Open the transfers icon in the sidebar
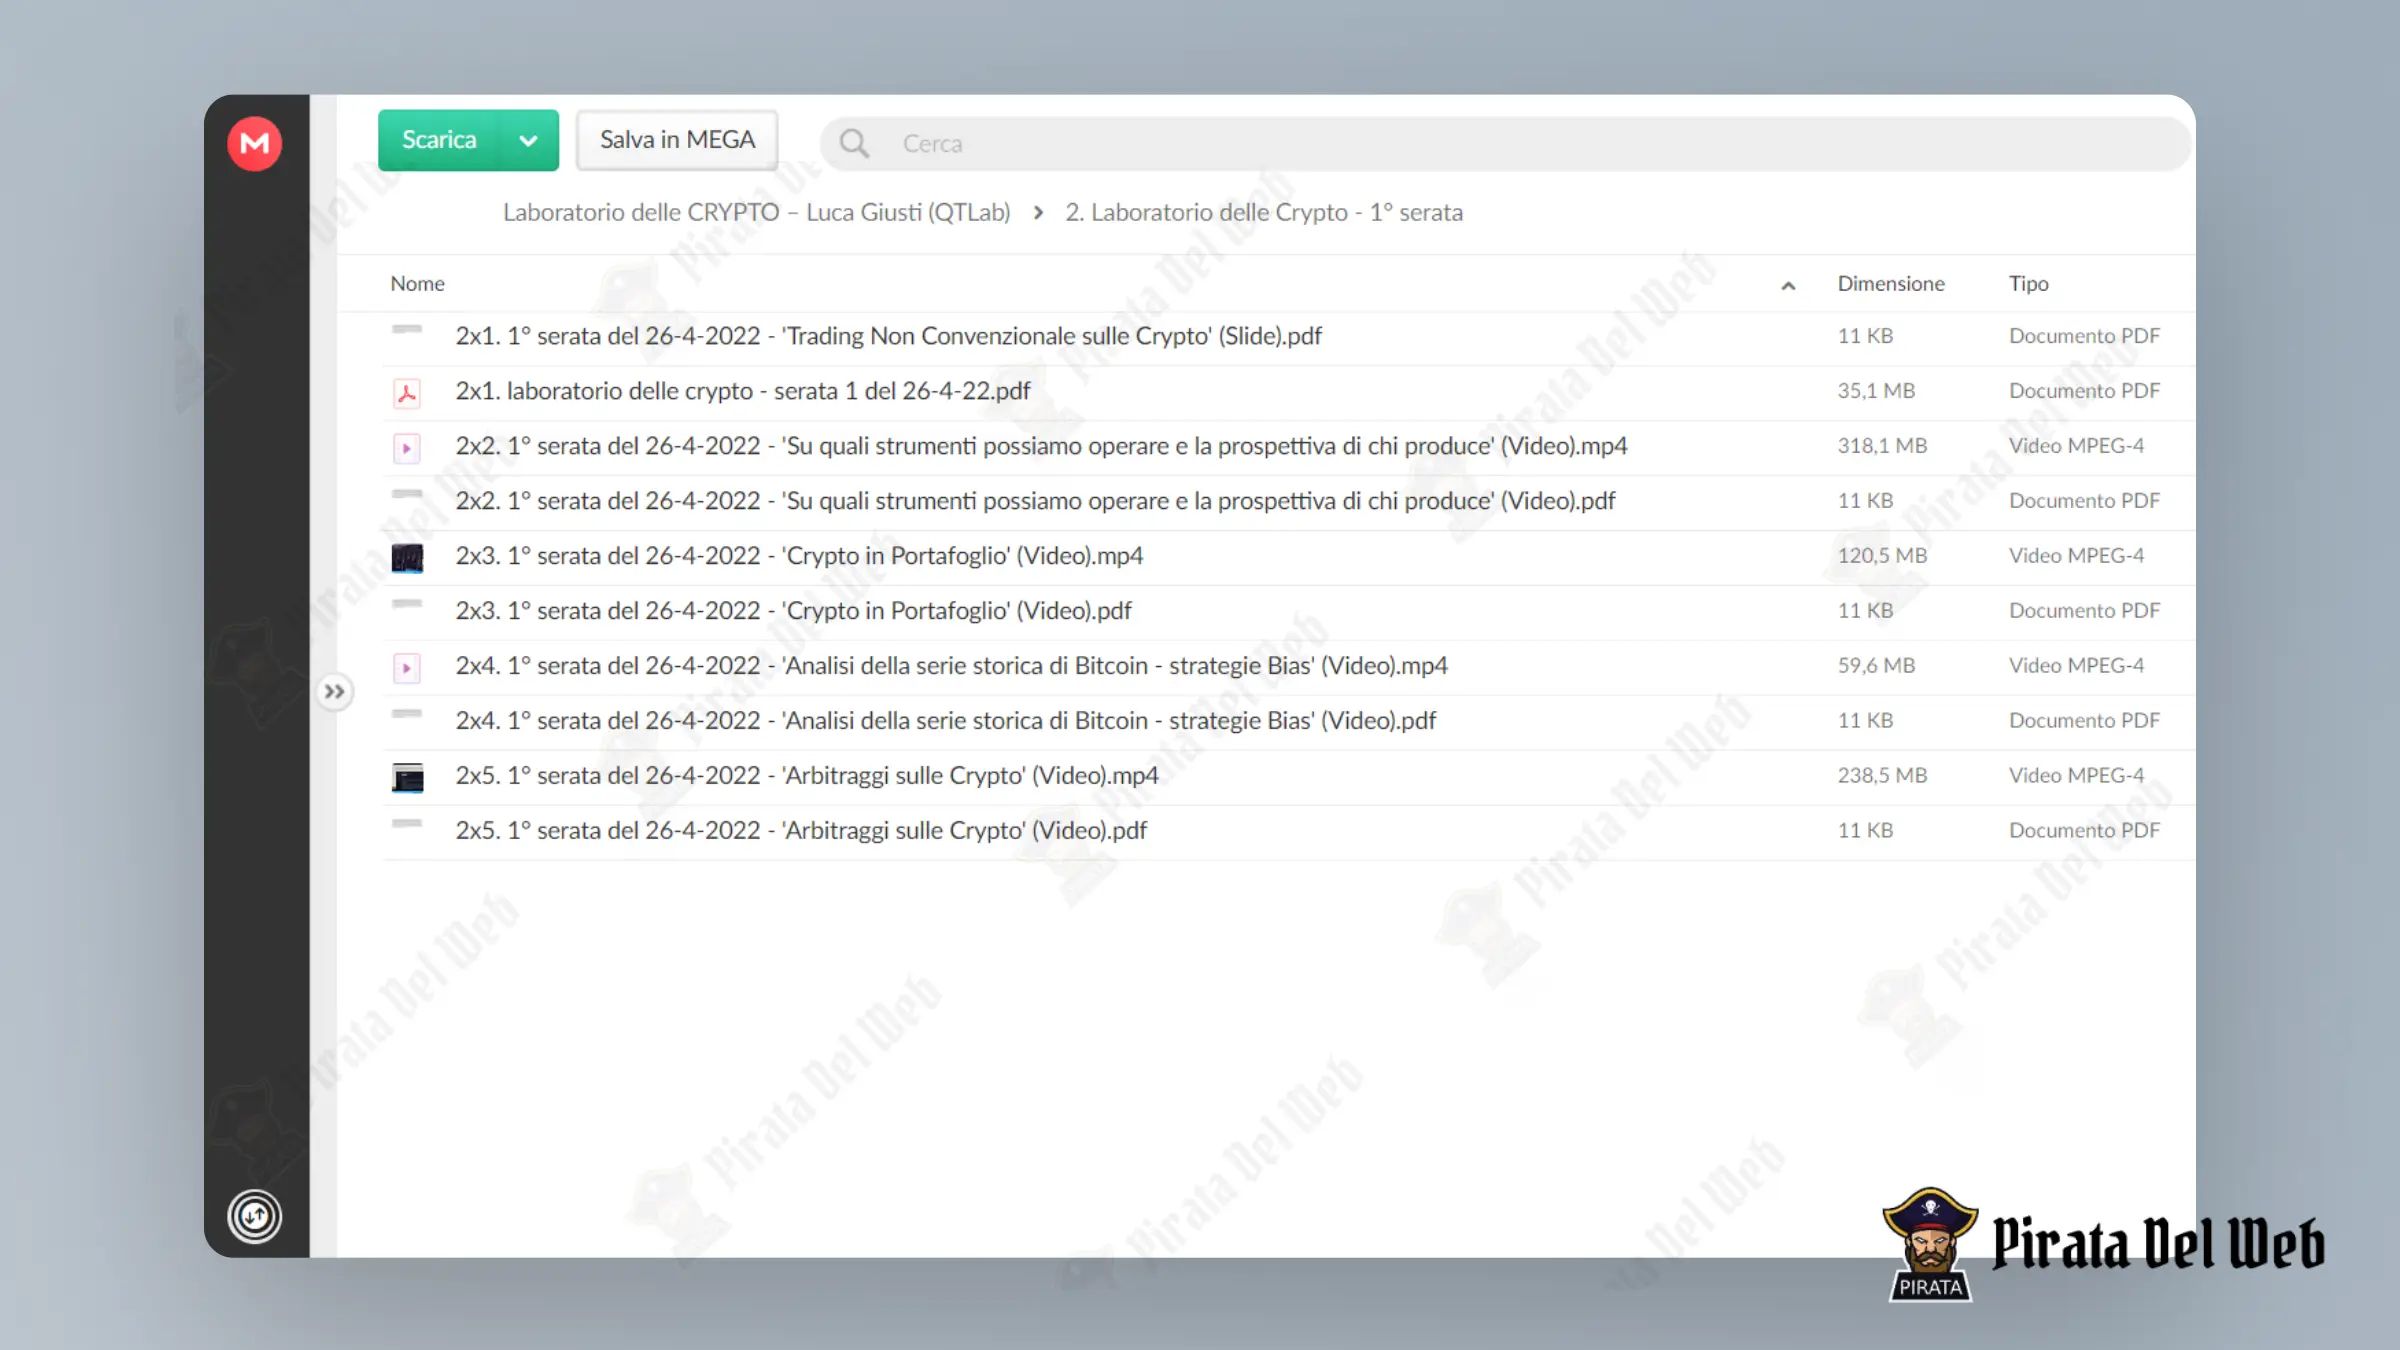Screen dimensions: 2400x1350 tap(254, 1216)
